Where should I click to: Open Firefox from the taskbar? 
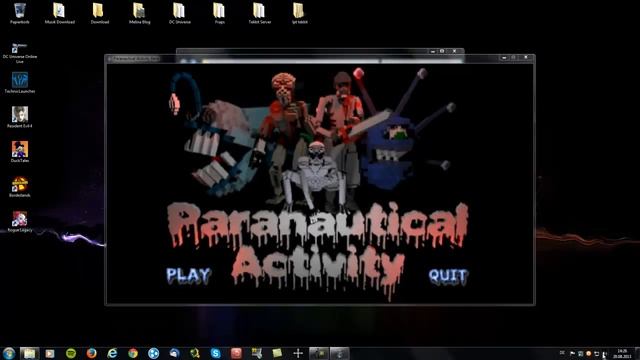click(91, 353)
